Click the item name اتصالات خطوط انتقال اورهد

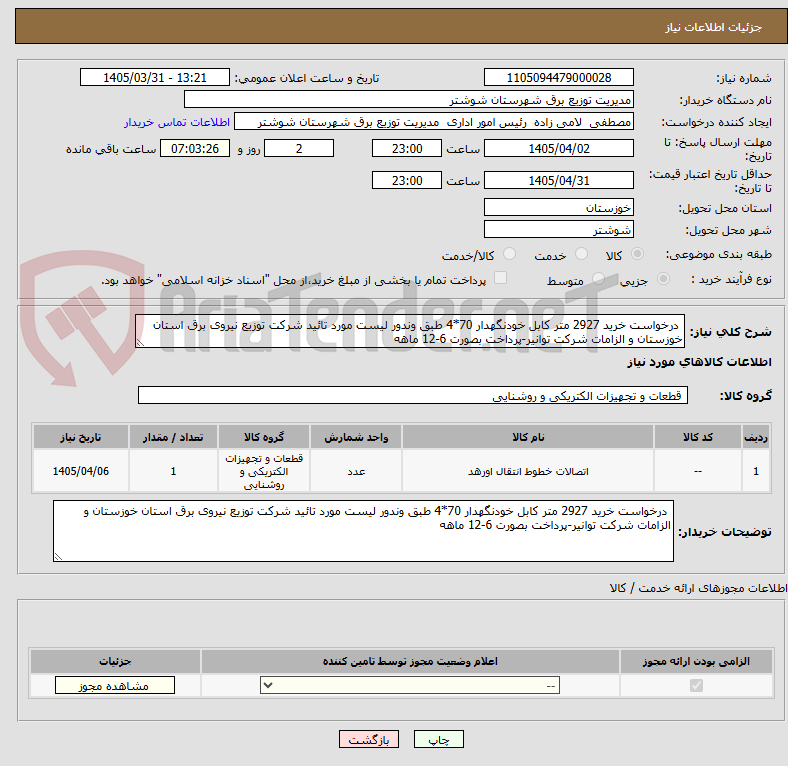coord(528,471)
